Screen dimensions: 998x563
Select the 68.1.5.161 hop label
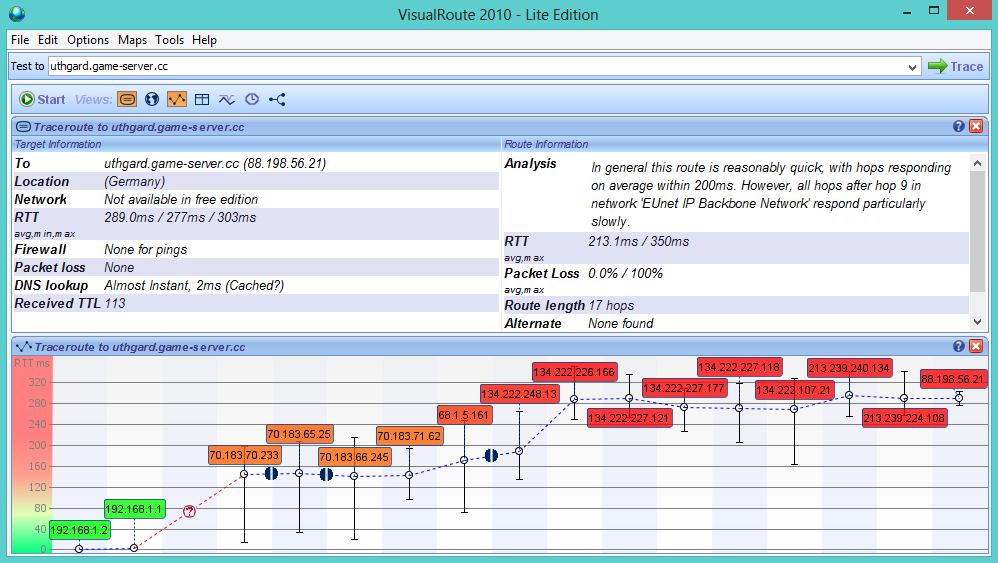pyautogui.click(x=464, y=415)
